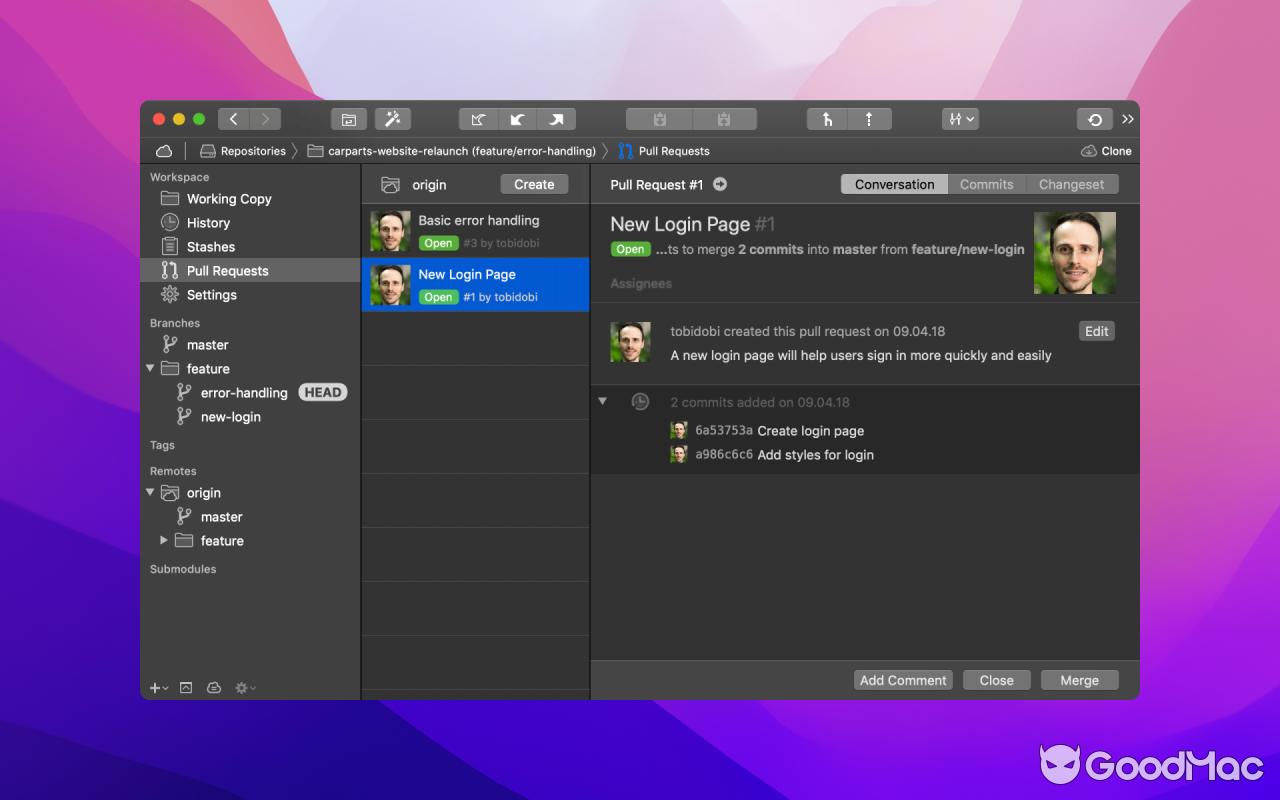The height and width of the screenshot is (800, 1280).
Task: Collapse the origin remote tree
Action: point(150,492)
